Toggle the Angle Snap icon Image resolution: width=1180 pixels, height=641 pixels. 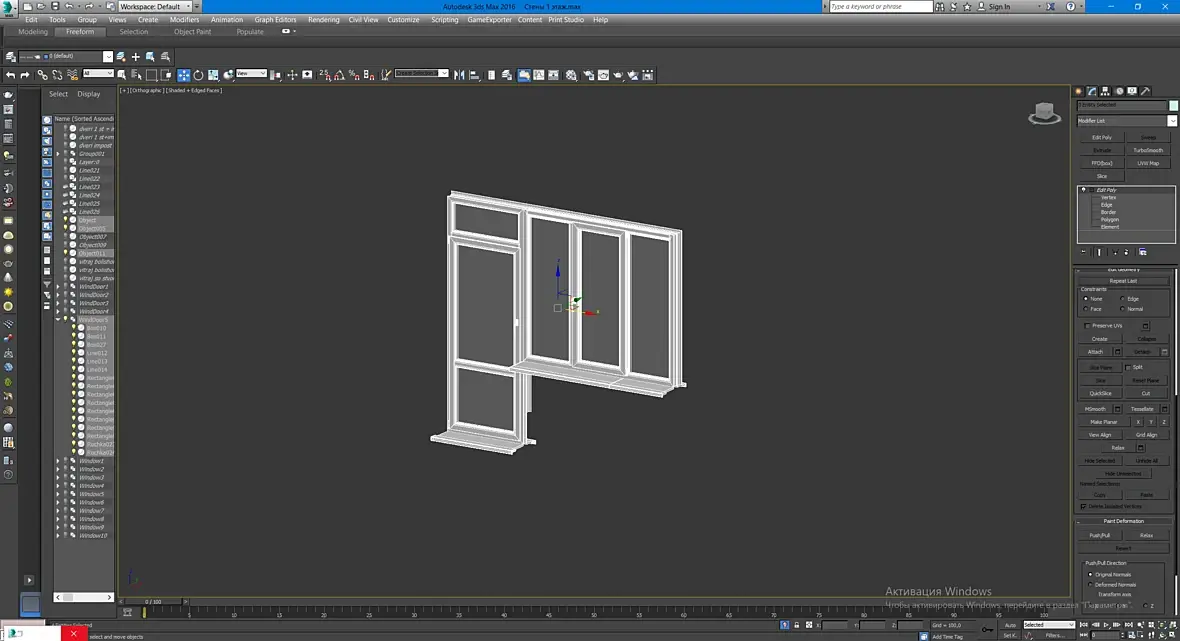point(339,75)
